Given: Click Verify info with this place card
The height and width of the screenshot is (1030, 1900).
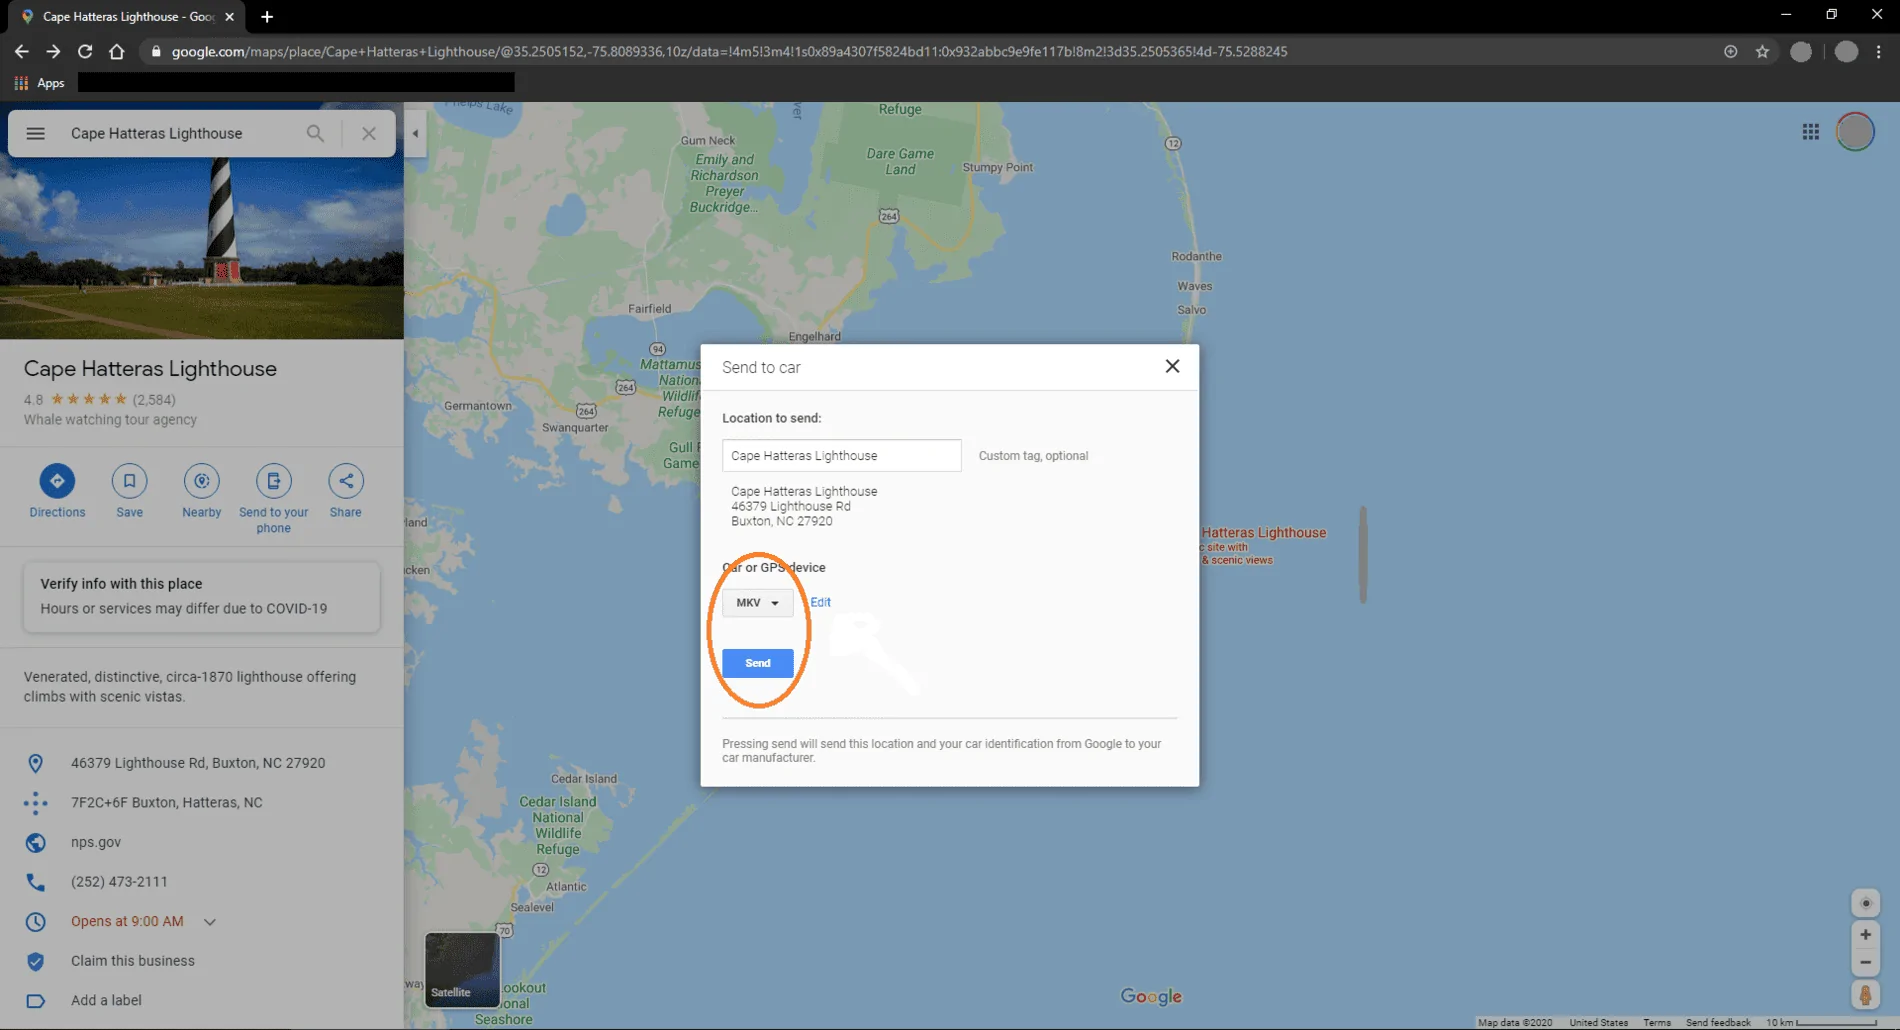Looking at the screenshot, I should coord(202,596).
